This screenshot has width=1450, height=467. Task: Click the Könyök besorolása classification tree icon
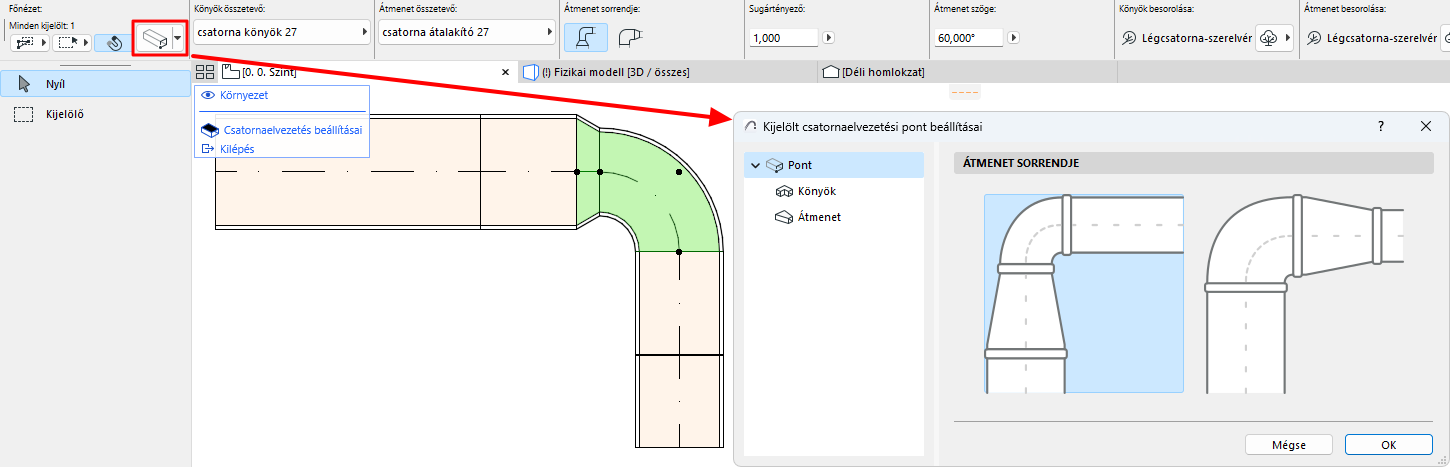[x=1268, y=38]
